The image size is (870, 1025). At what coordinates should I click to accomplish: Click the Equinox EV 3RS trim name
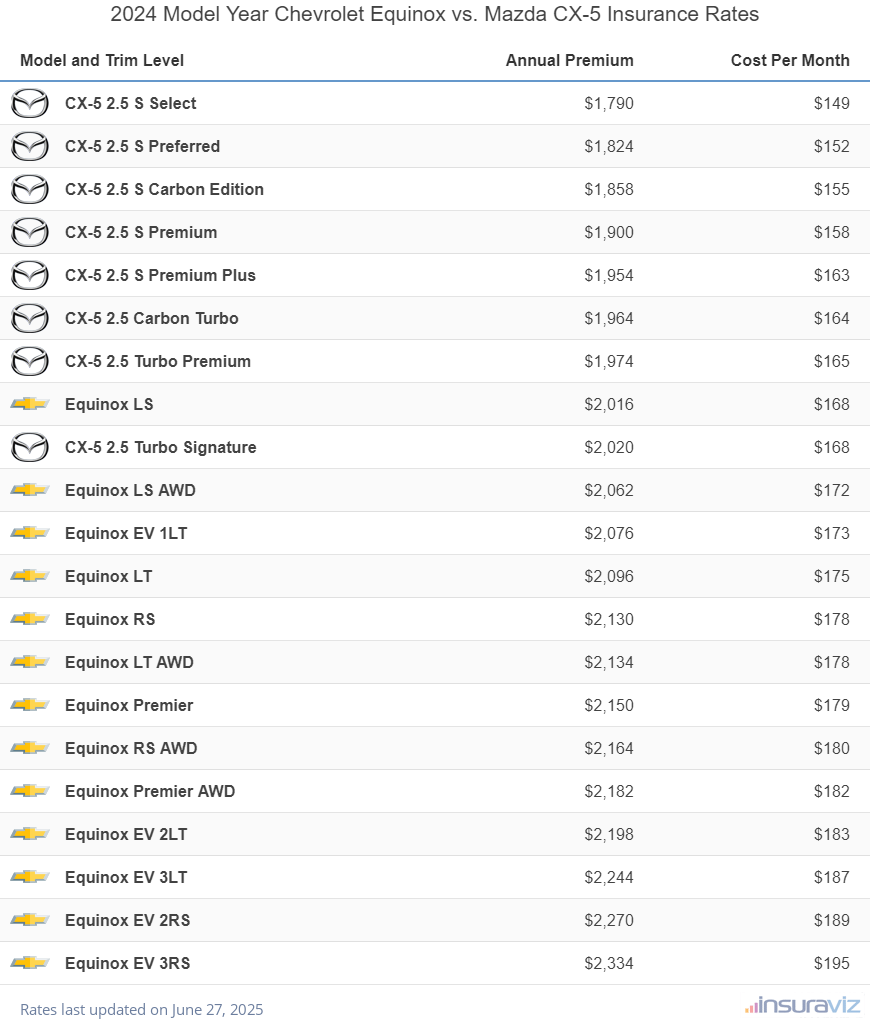(127, 963)
